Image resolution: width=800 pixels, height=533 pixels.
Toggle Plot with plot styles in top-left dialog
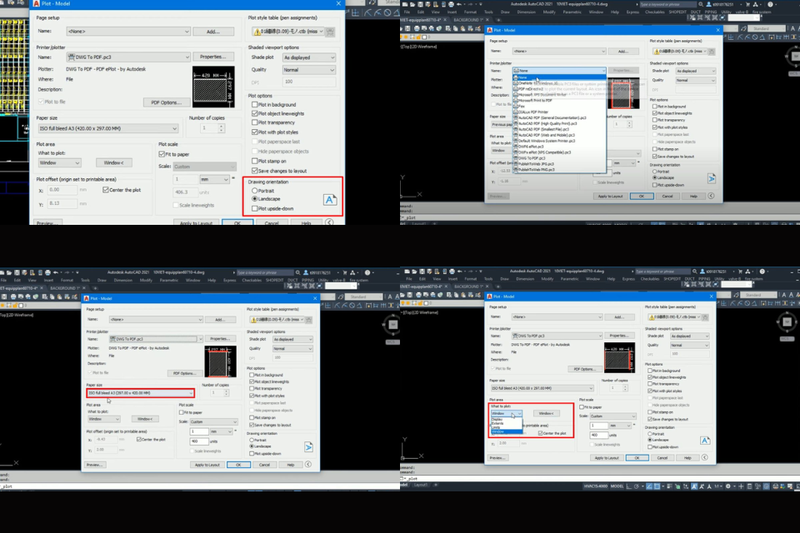(255, 132)
